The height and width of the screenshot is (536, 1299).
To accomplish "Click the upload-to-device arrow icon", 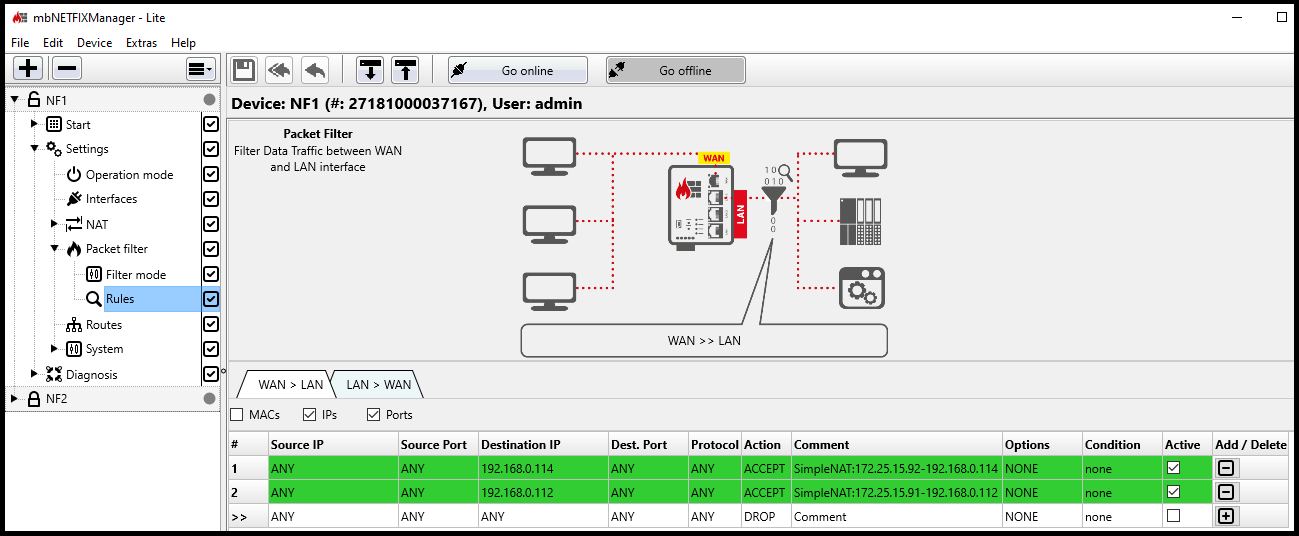I will (x=404, y=70).
